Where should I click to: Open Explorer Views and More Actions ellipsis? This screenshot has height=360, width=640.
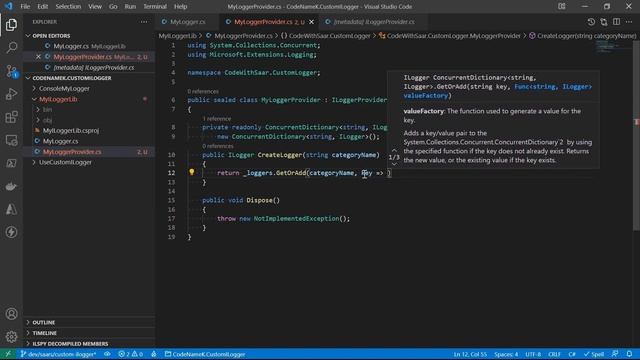coord(144,22)
